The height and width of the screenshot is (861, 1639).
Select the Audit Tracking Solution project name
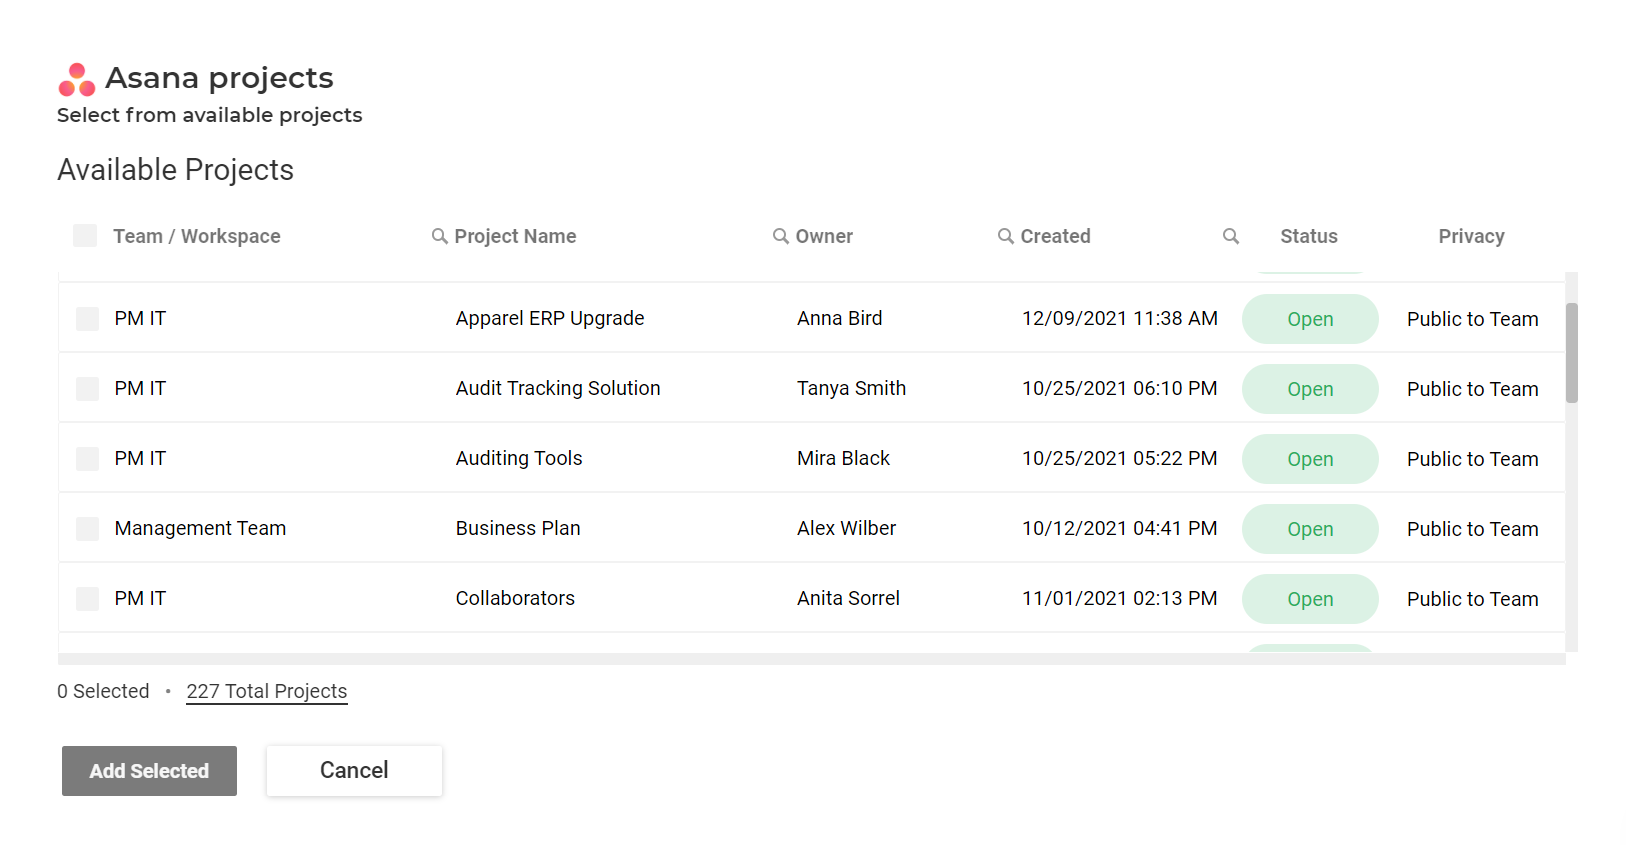[558, 388]
